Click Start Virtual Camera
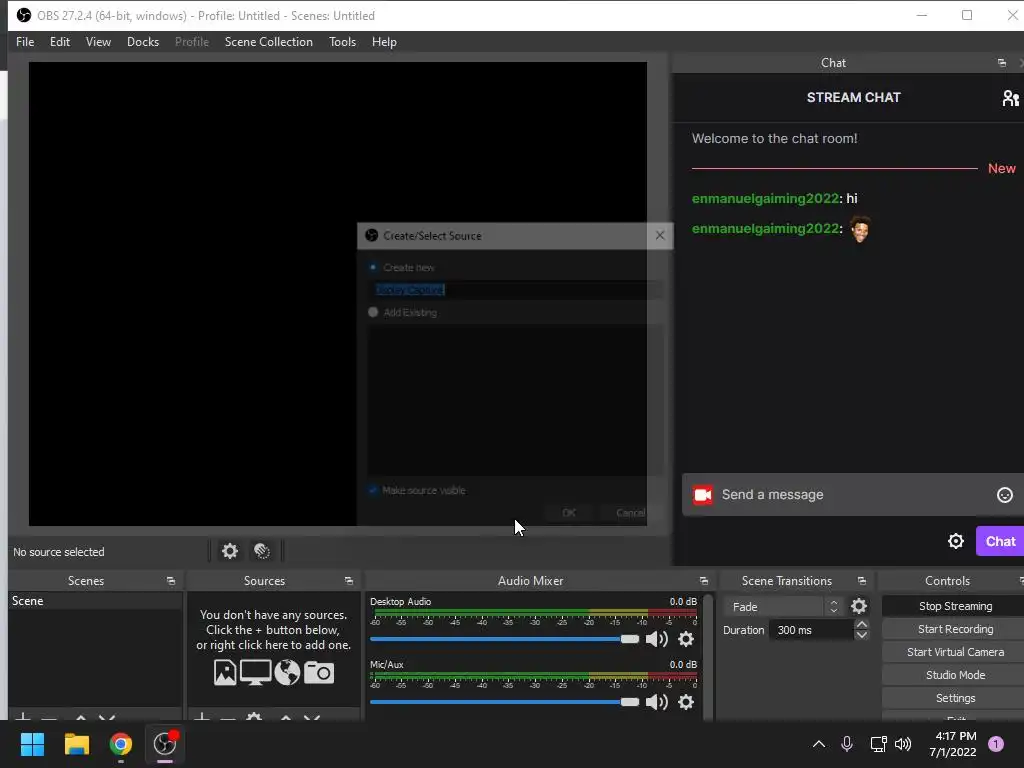1024x768 pixels. (955, 652)
